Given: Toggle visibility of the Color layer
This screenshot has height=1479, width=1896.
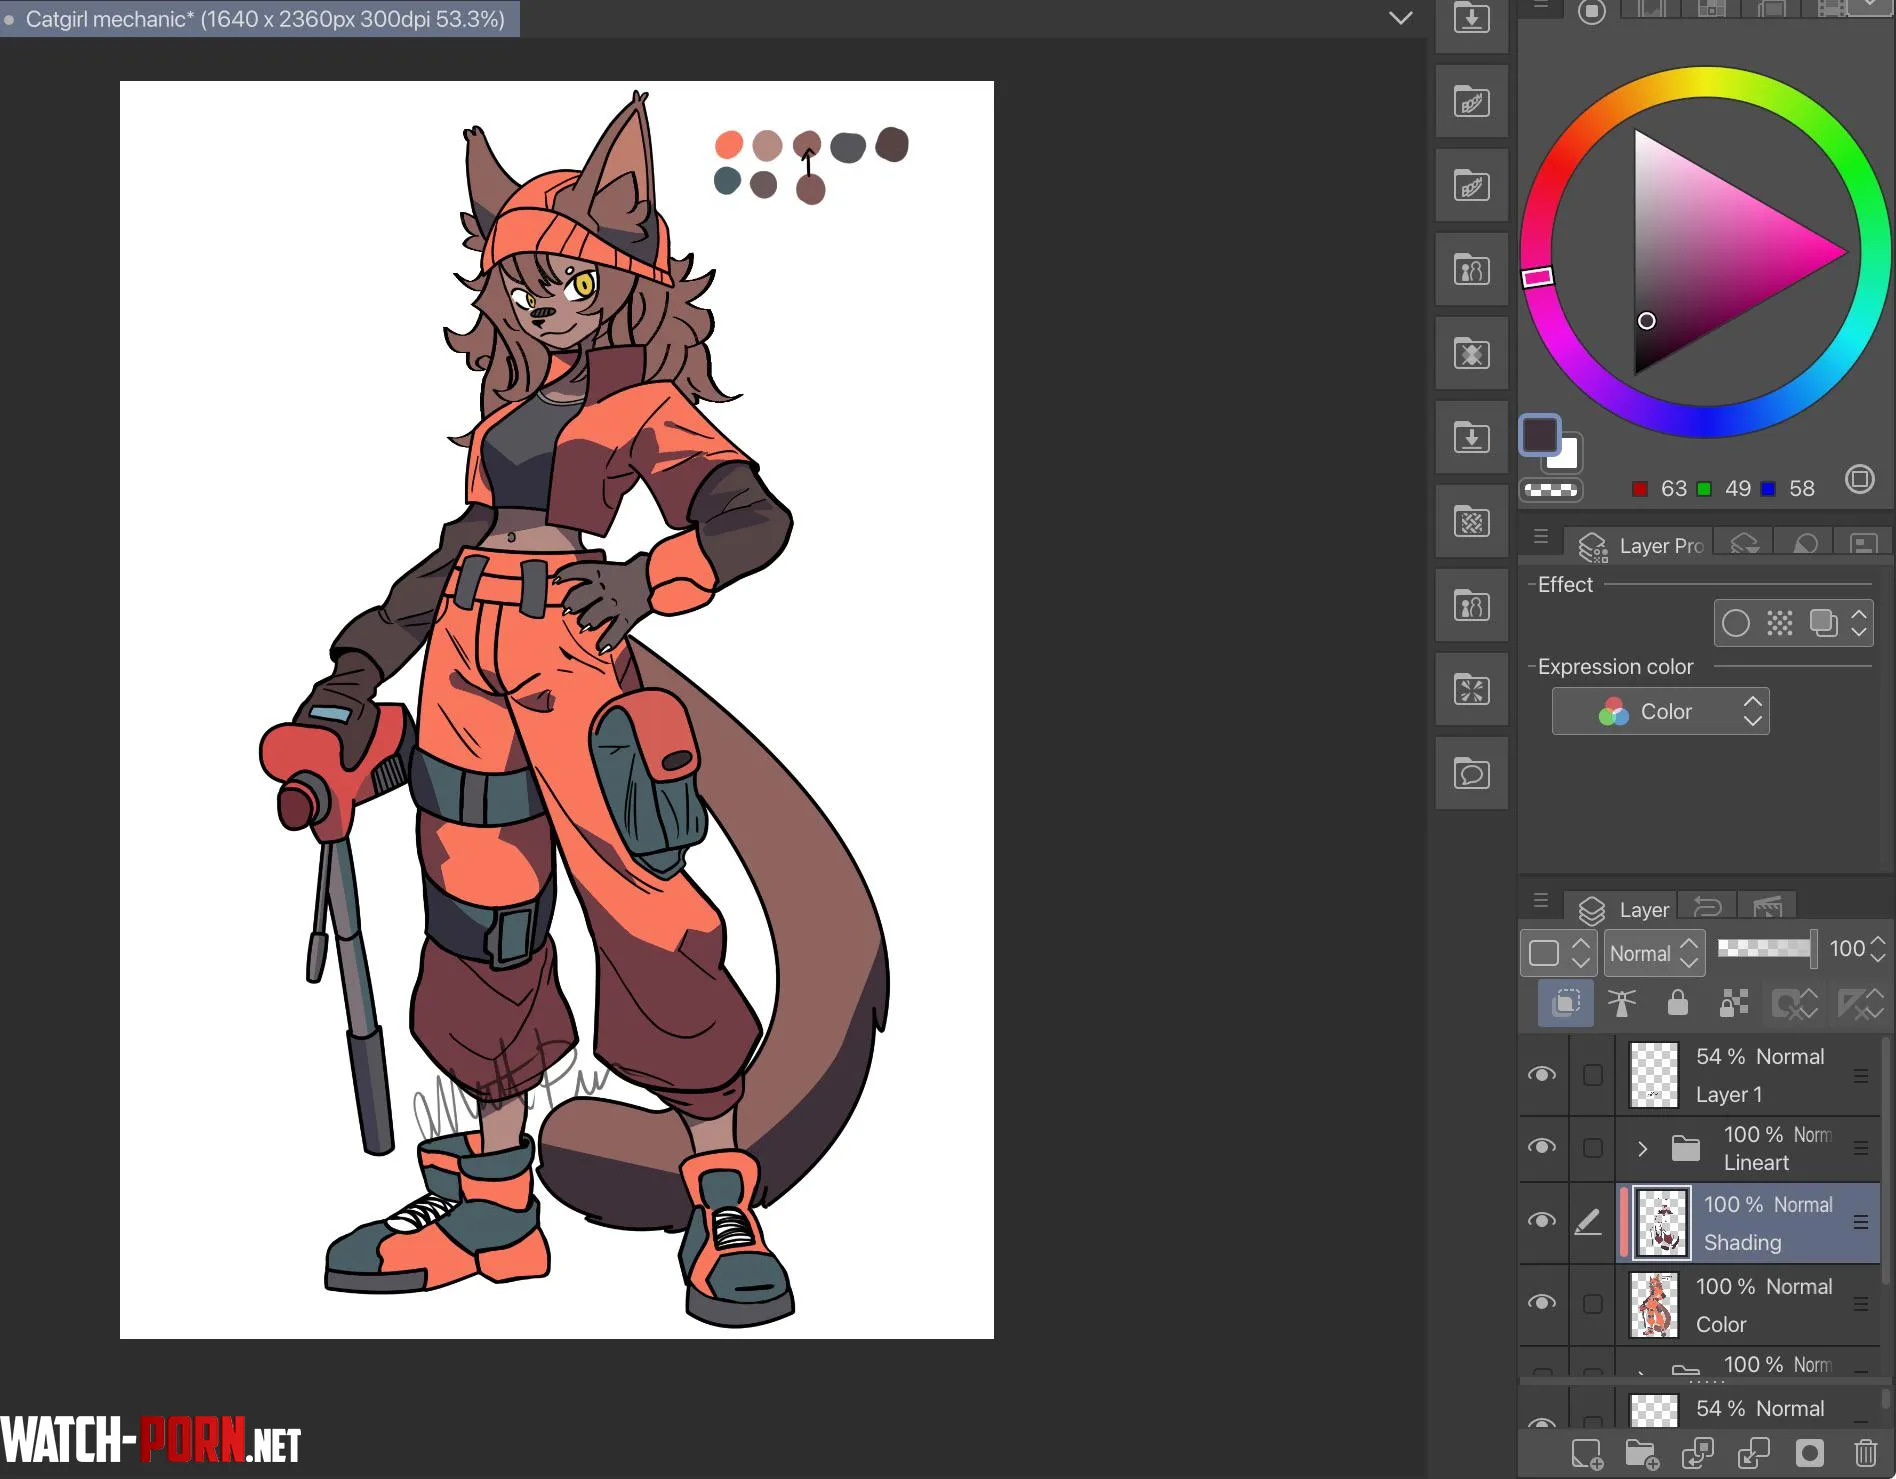Looking at the screenshot, I should (1542, 1303).
